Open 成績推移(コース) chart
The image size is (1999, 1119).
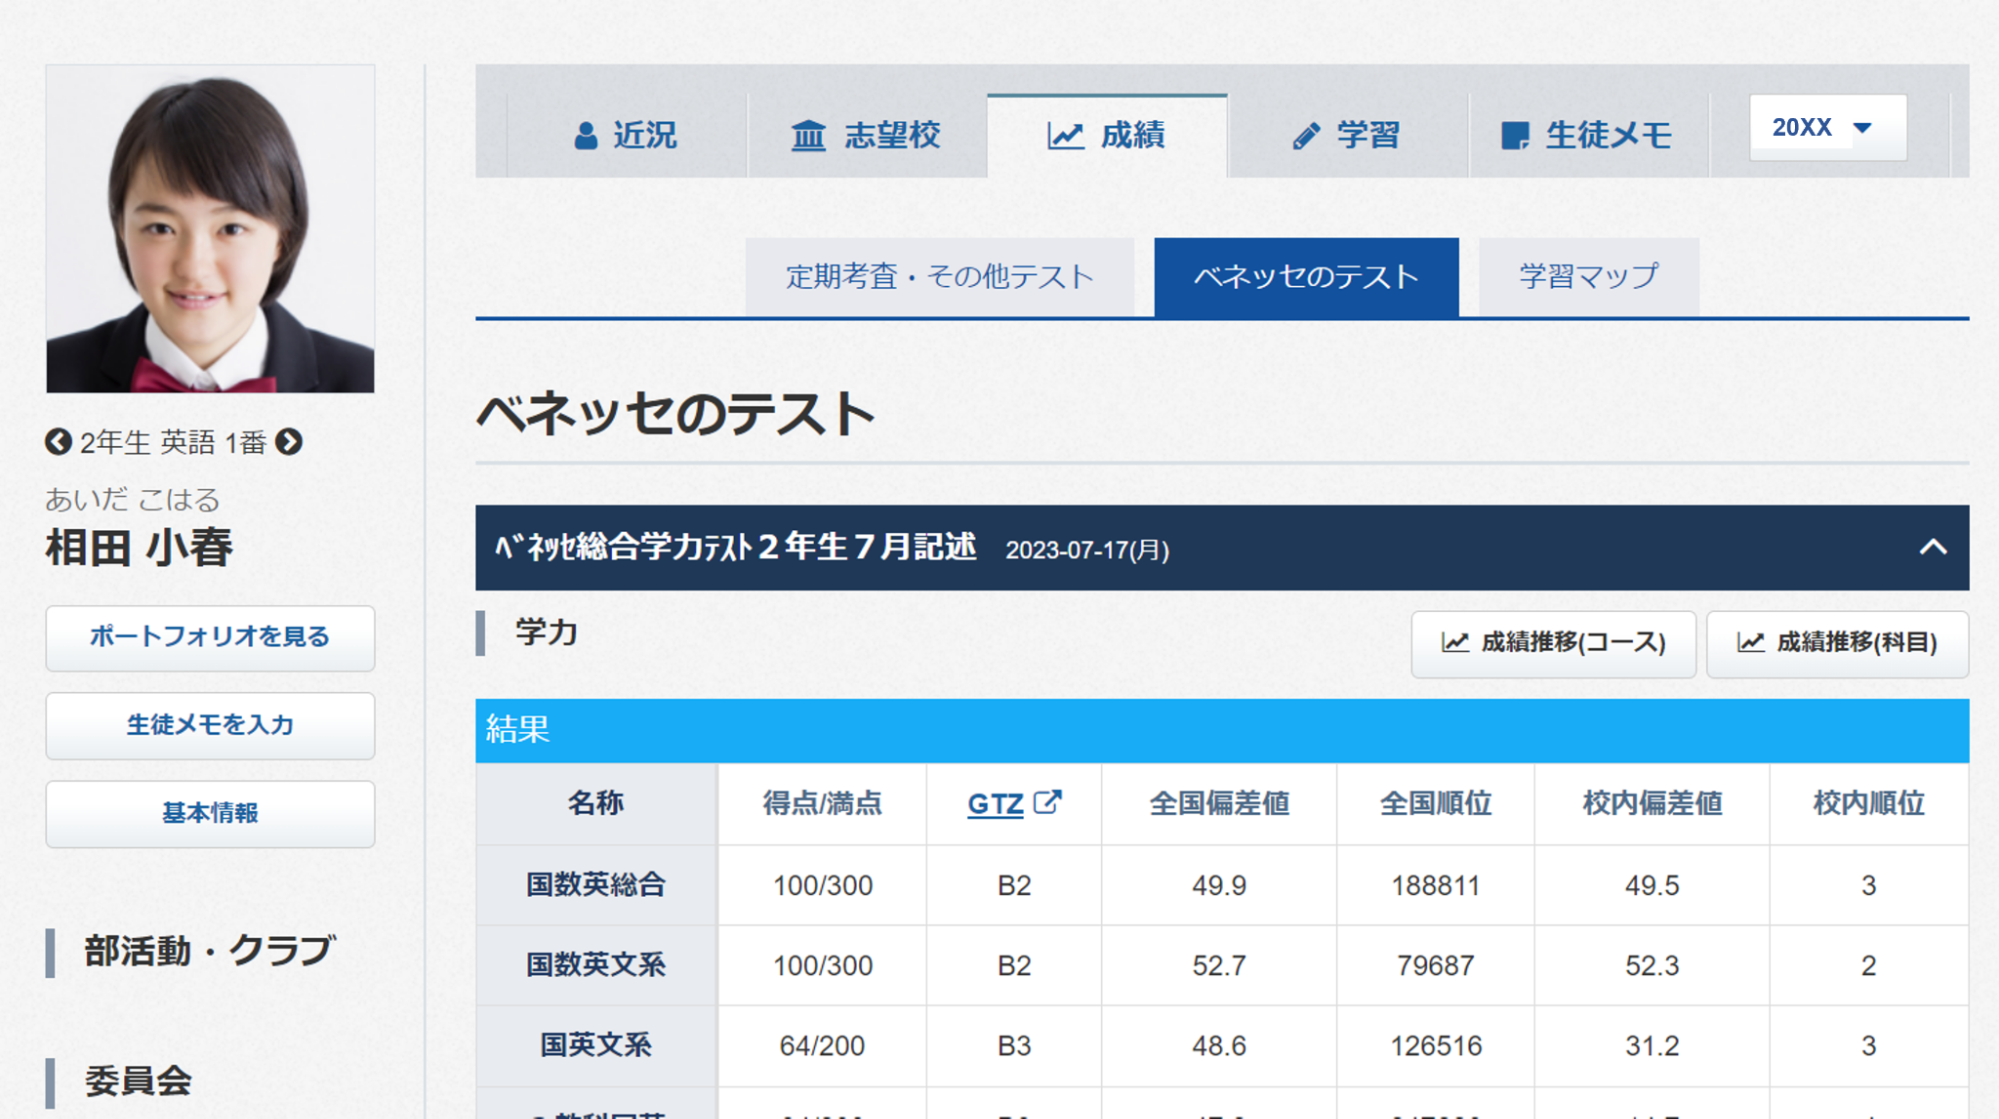pyautogui.click(x=1553, y=643)
